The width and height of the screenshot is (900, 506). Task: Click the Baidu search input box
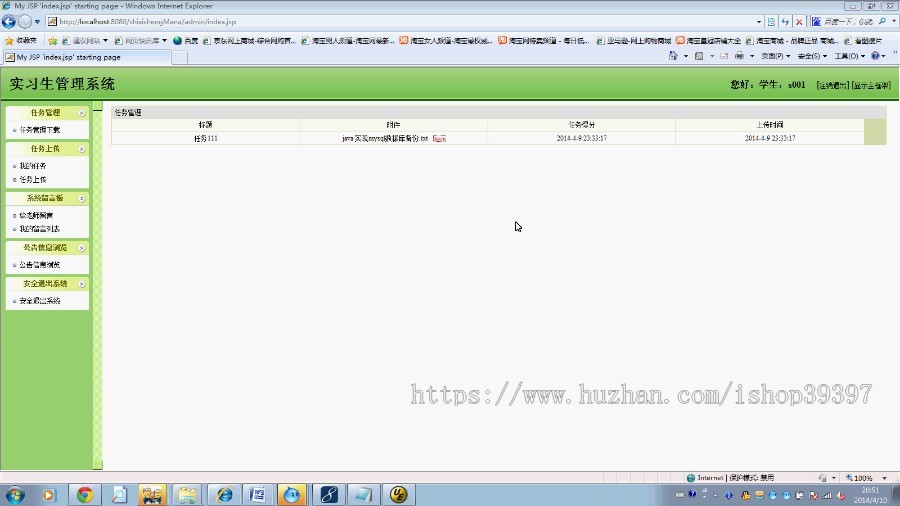[848, 22]
